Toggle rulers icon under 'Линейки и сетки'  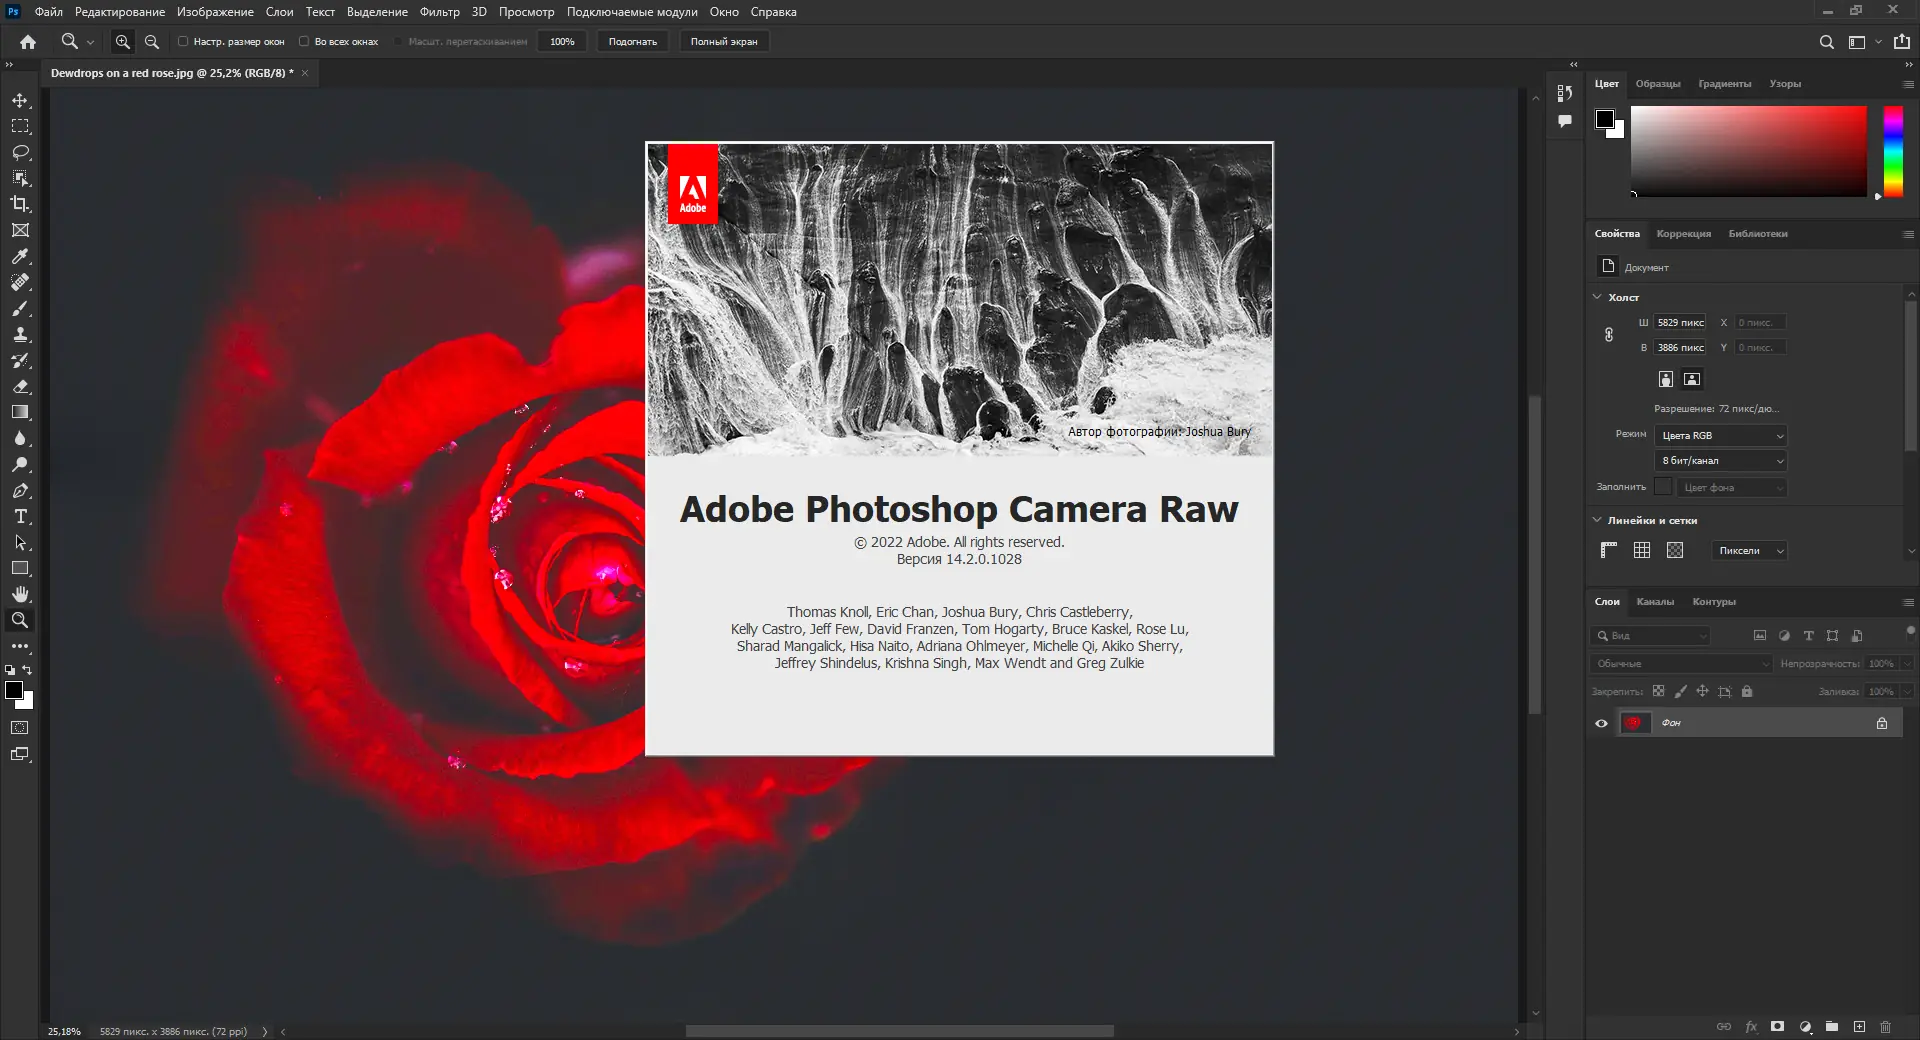tap(1608, 550)
